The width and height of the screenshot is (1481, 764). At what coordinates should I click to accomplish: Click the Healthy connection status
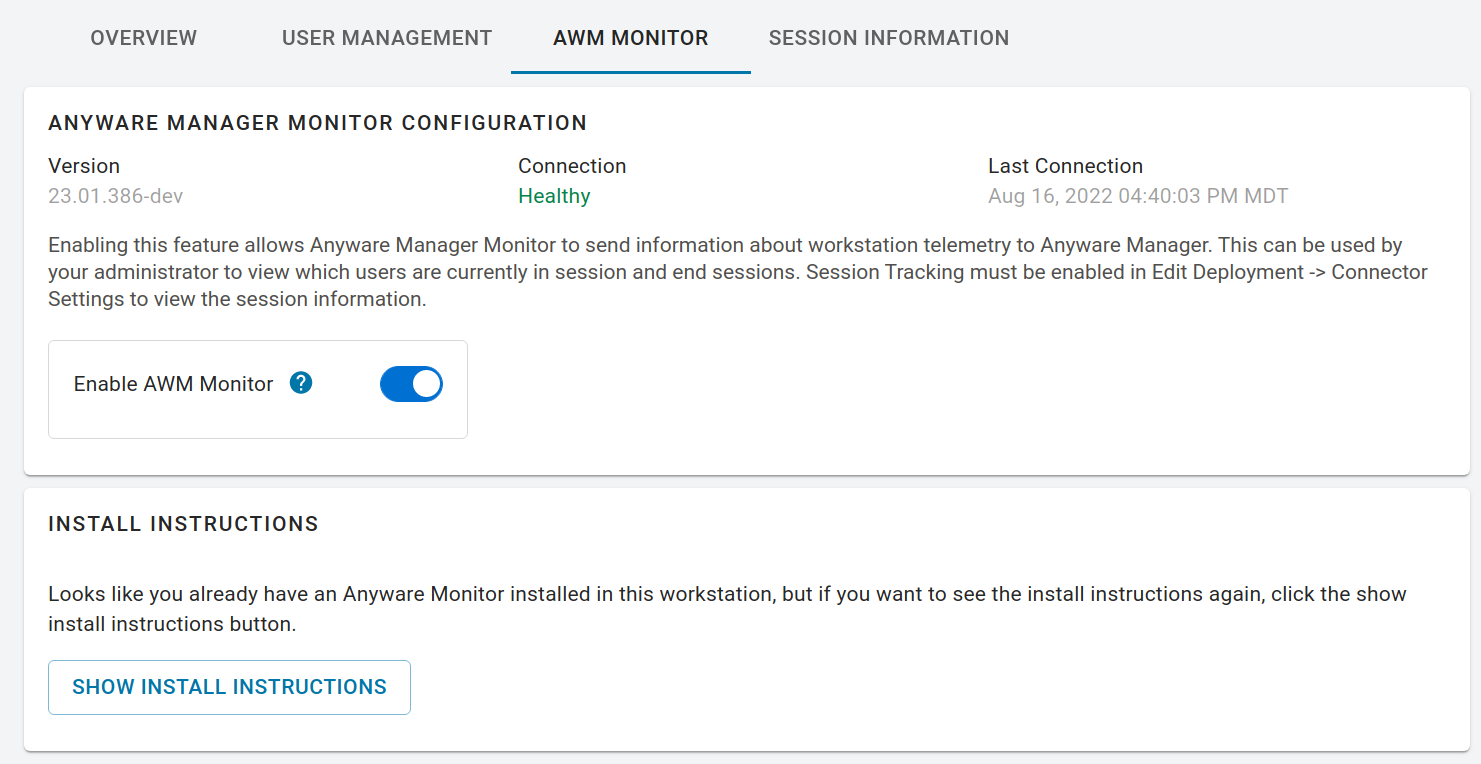554,196
